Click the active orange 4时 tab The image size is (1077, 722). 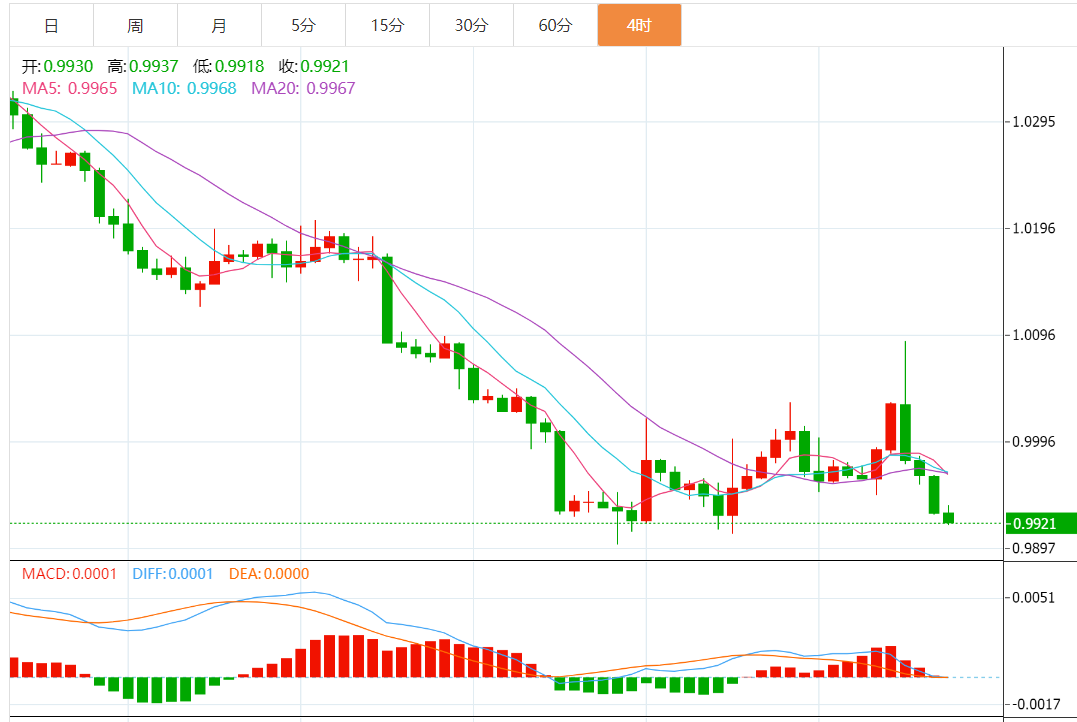point(639,25)
